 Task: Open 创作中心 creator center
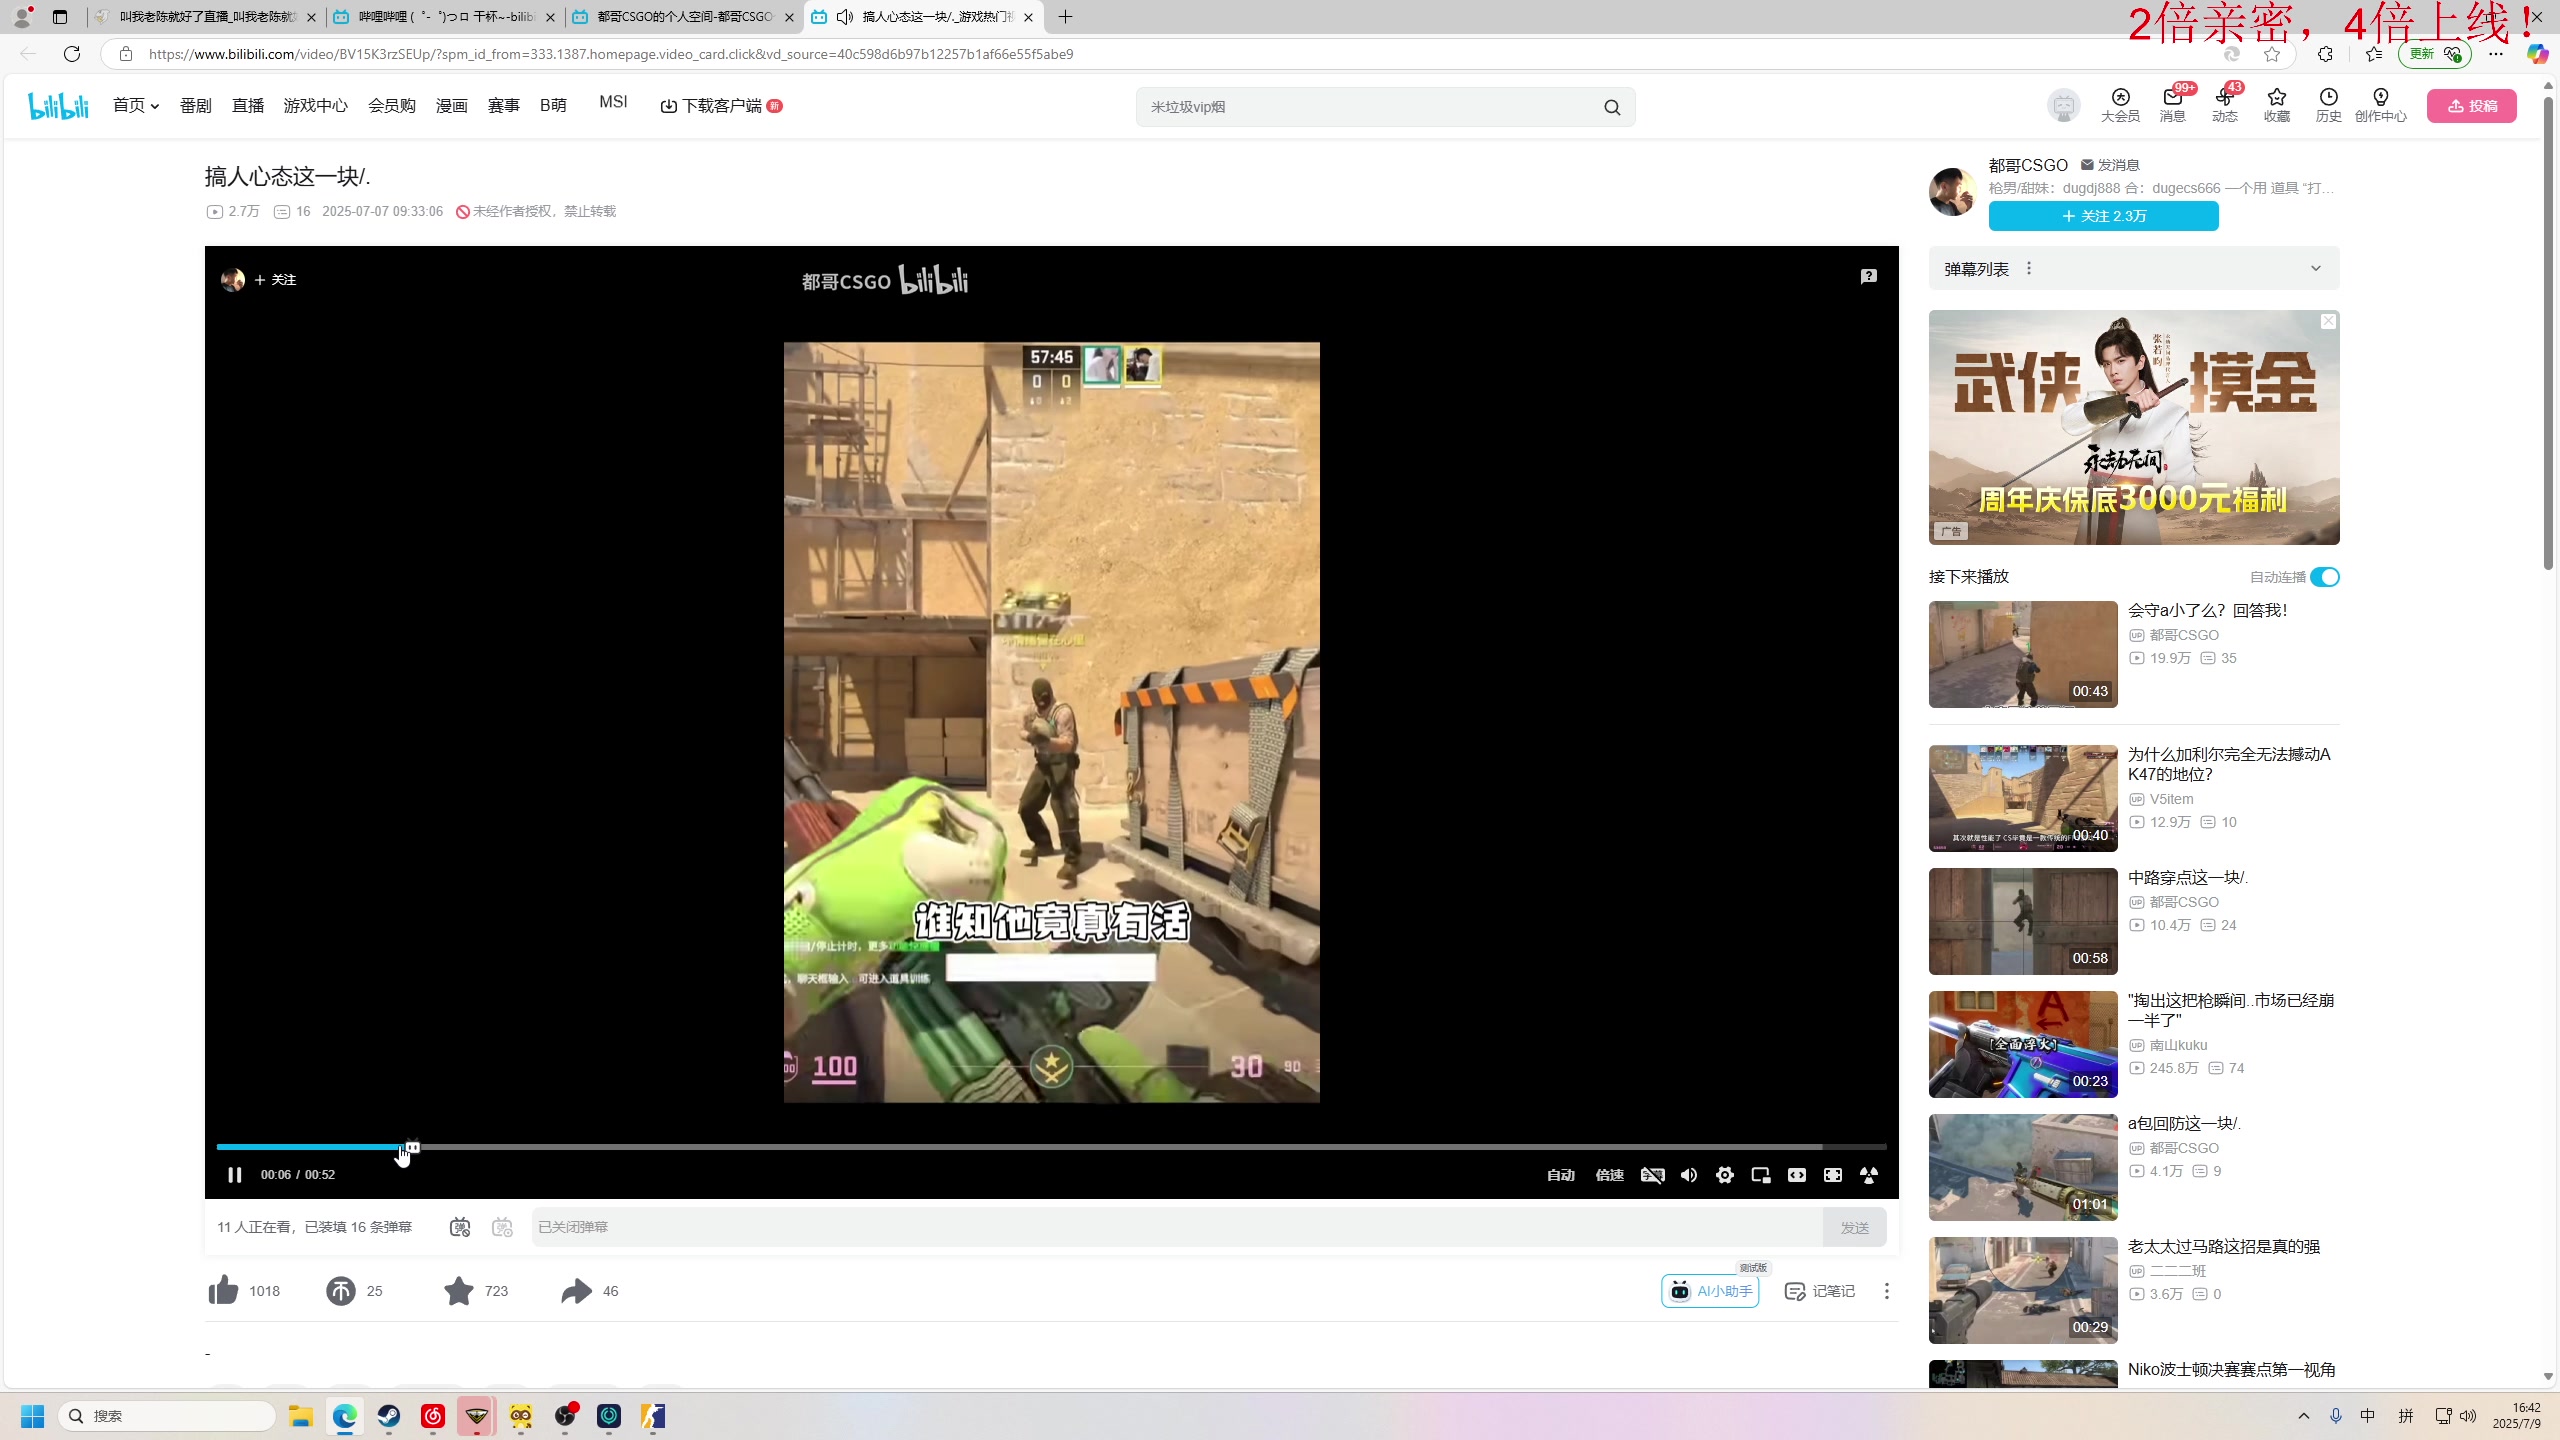tap(2381, 105)
